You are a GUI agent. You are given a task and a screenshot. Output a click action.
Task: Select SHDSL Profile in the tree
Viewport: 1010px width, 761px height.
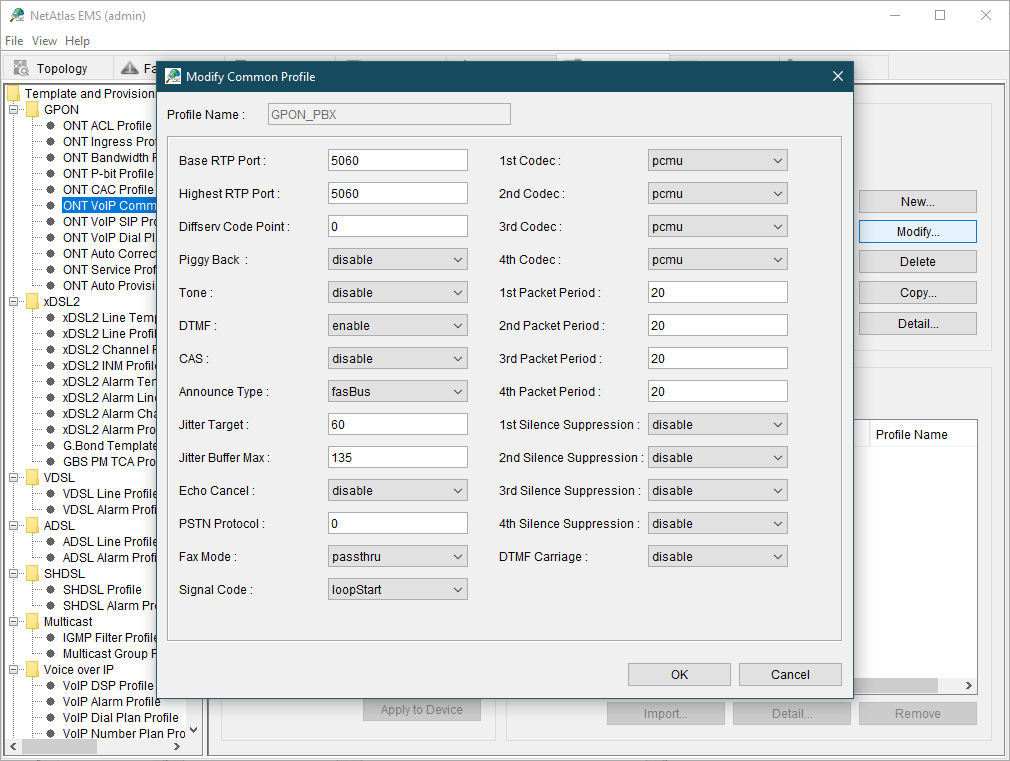(x=102, y=590)
